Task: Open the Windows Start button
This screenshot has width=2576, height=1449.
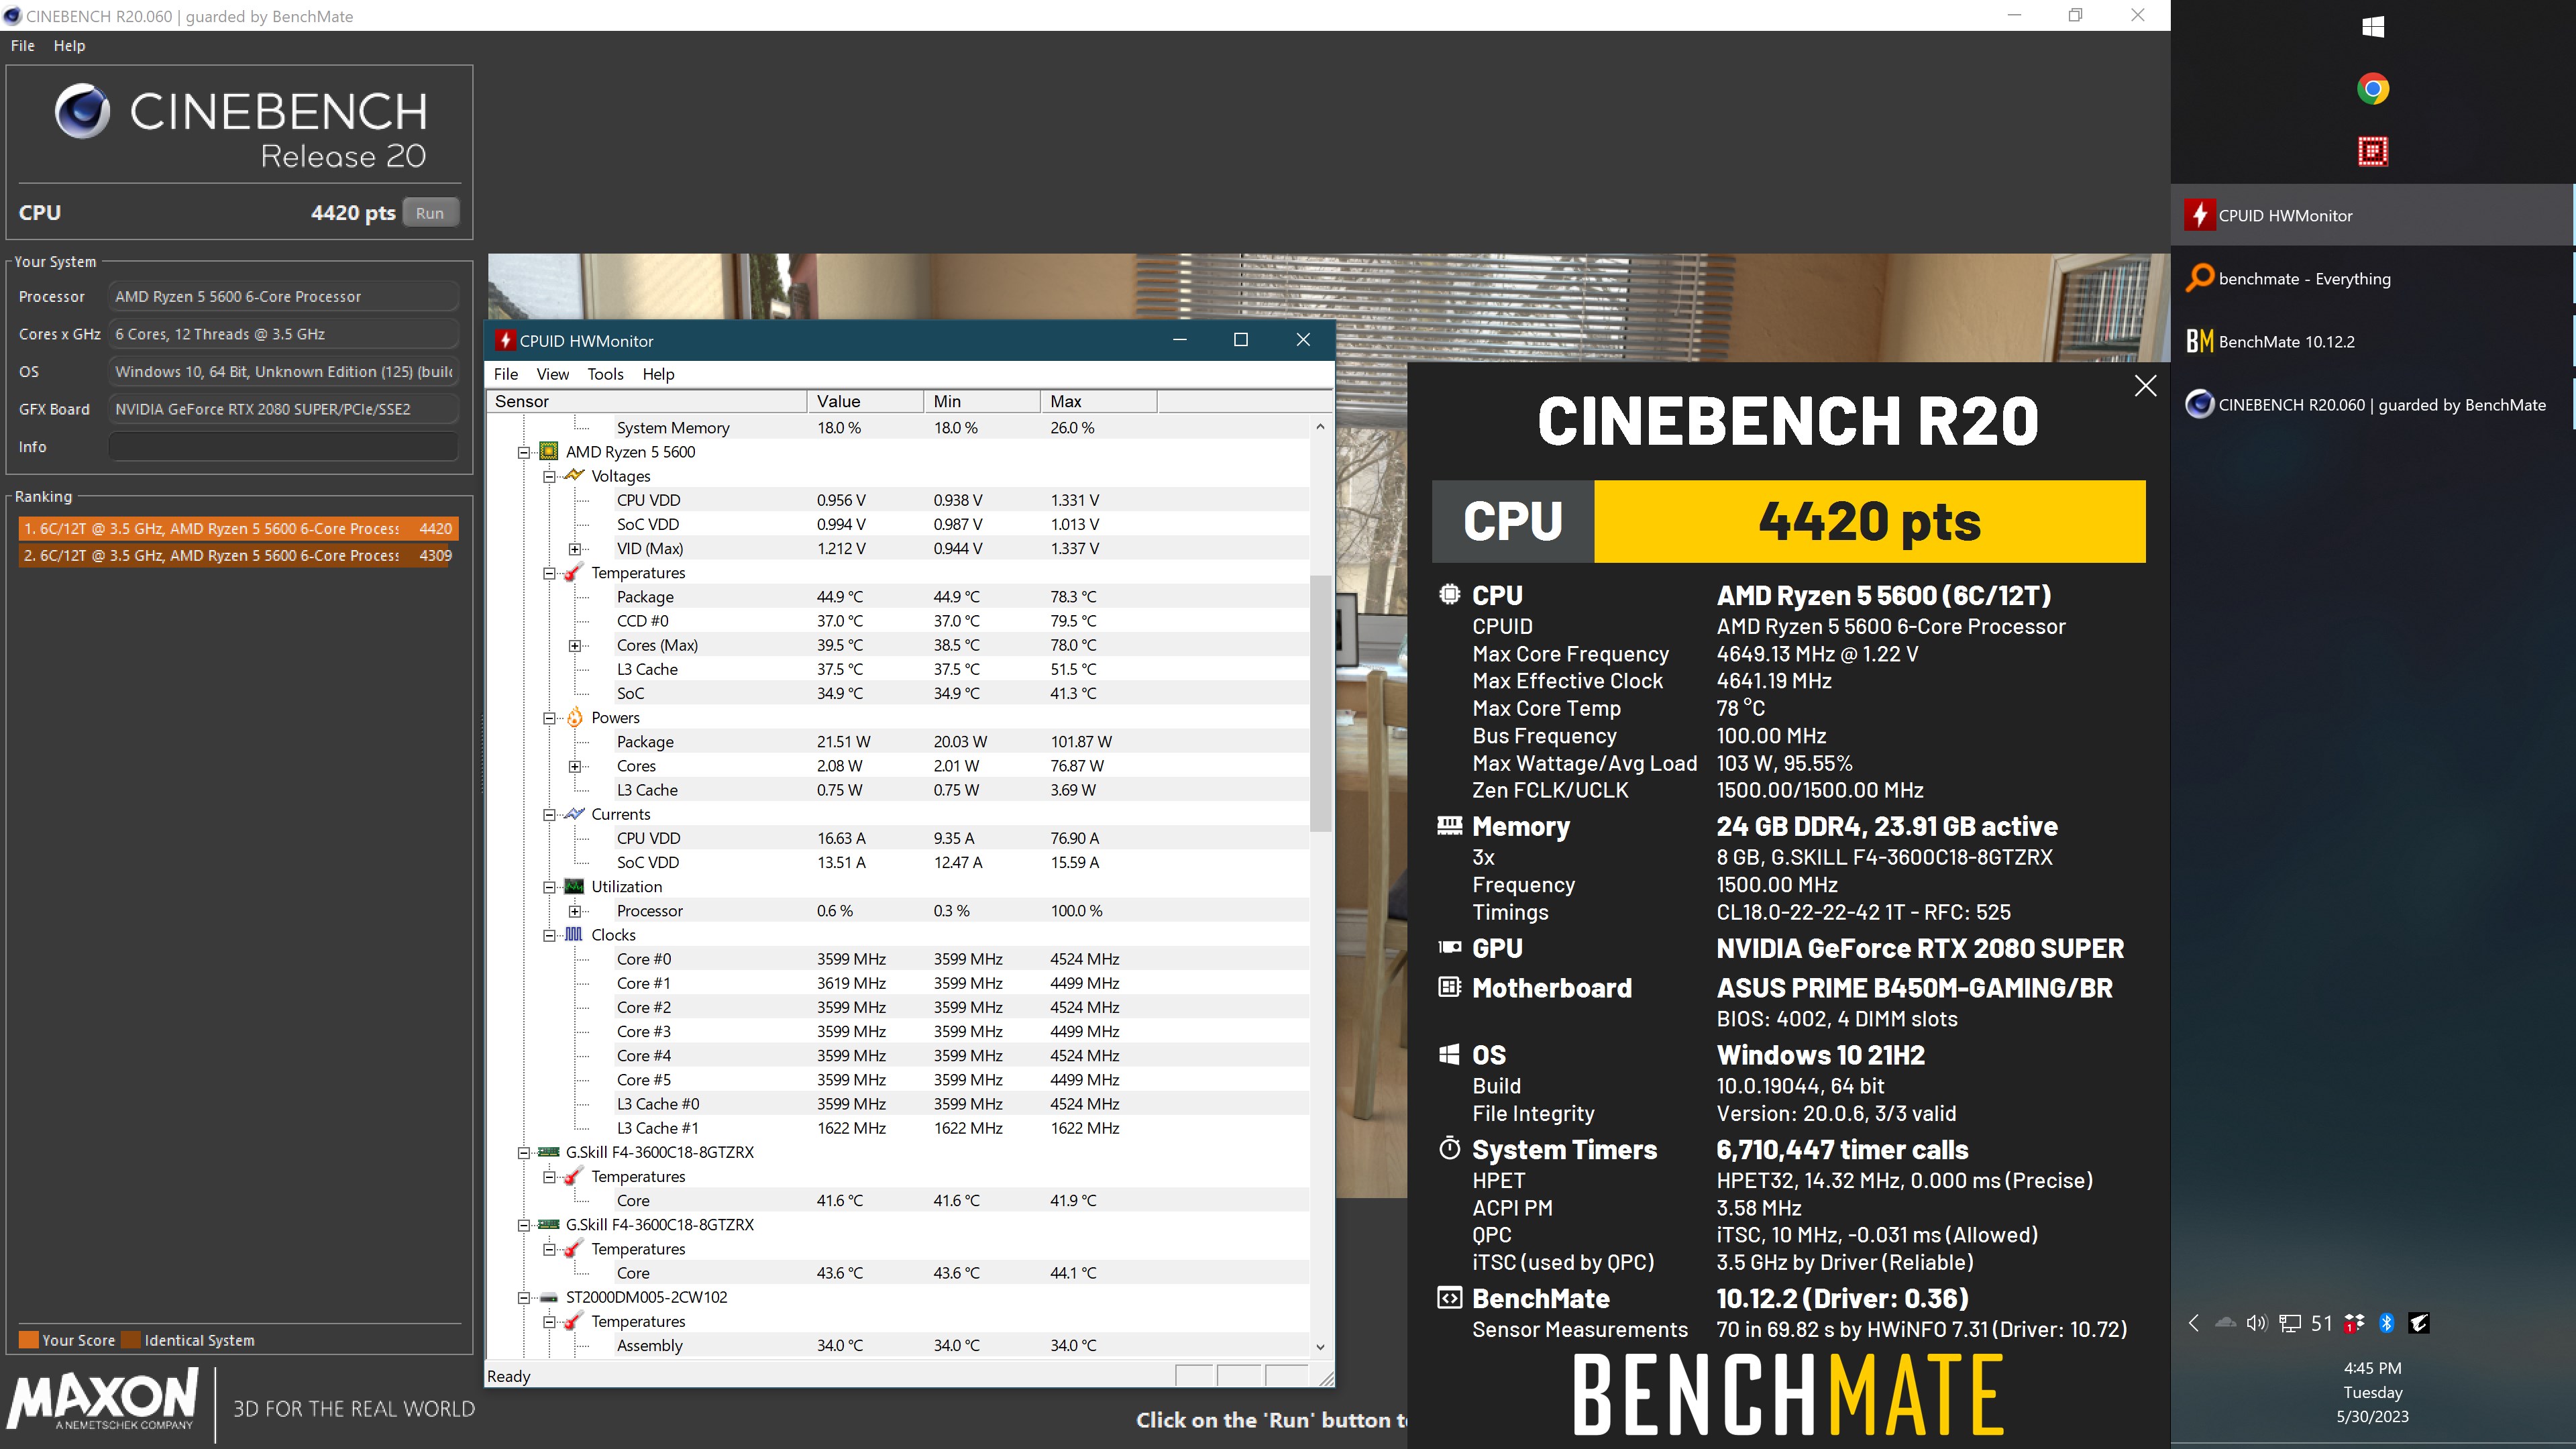Action: (x=2372, y=27)
